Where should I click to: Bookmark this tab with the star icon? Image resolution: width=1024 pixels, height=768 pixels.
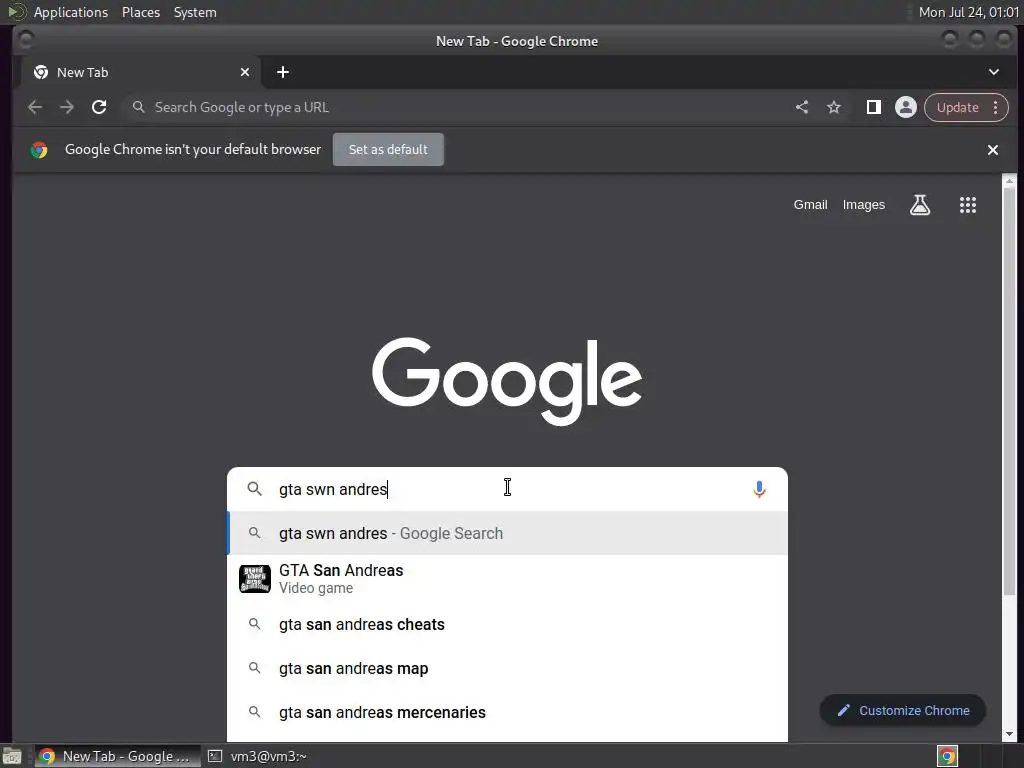tap(834, 107)
